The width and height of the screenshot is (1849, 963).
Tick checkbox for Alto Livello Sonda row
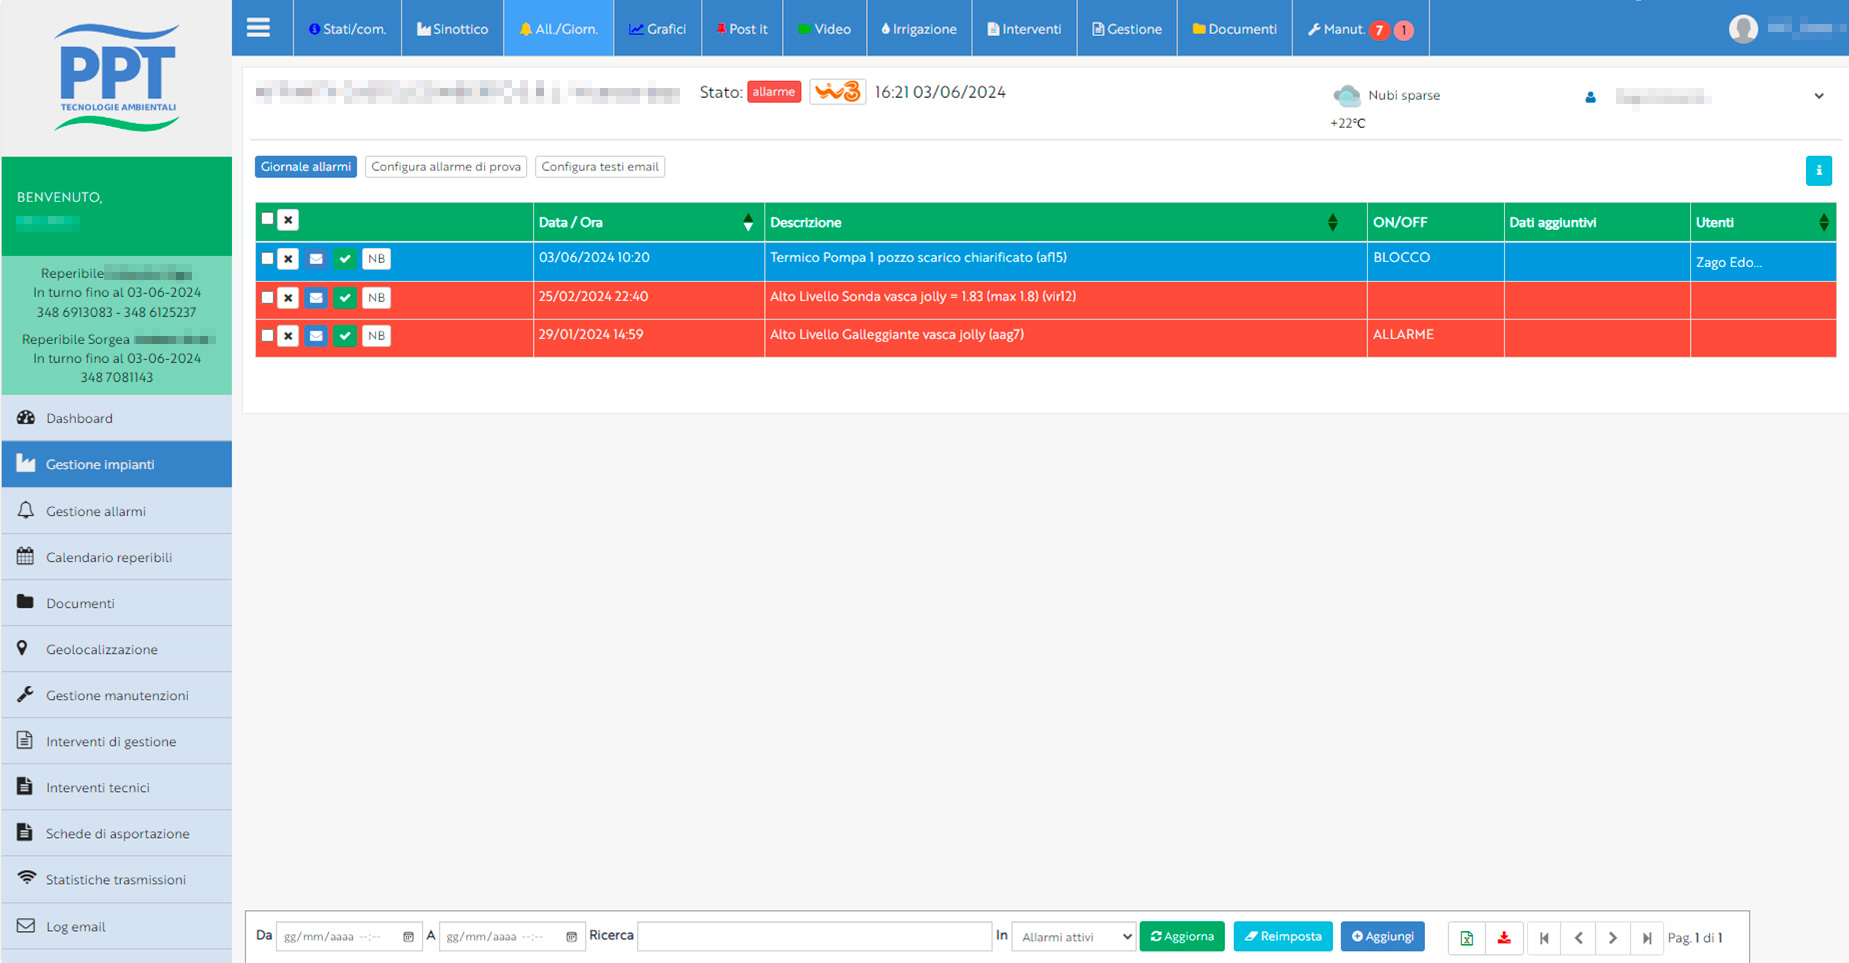point(267,297)
